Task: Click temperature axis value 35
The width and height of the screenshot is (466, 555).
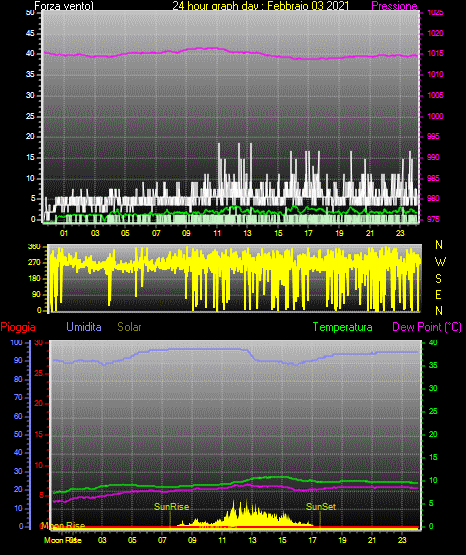Action: (x=433, y=365)
